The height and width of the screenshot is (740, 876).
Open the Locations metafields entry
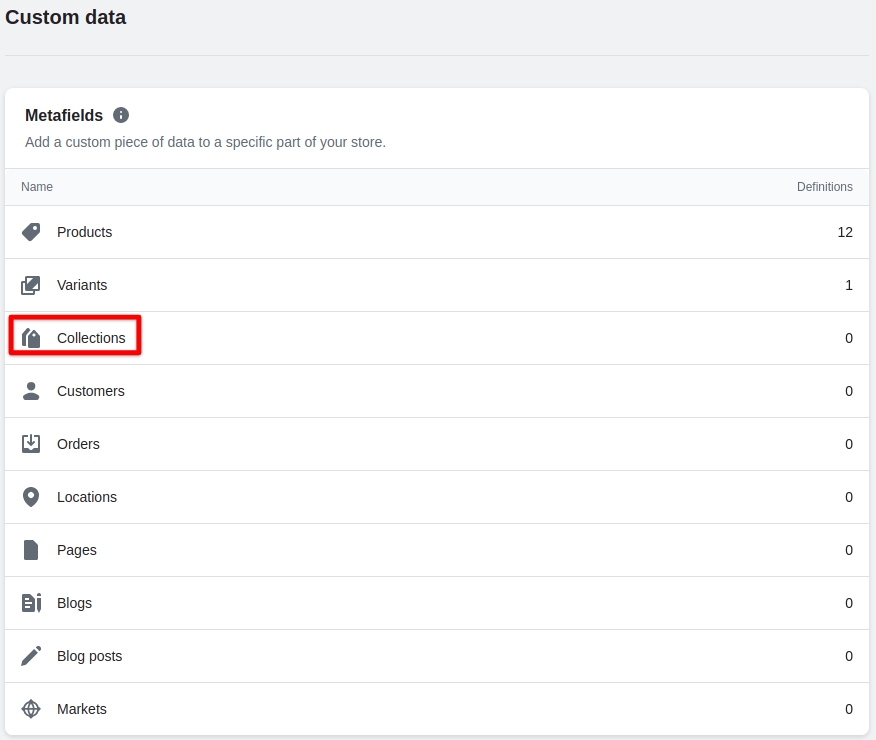87,497
